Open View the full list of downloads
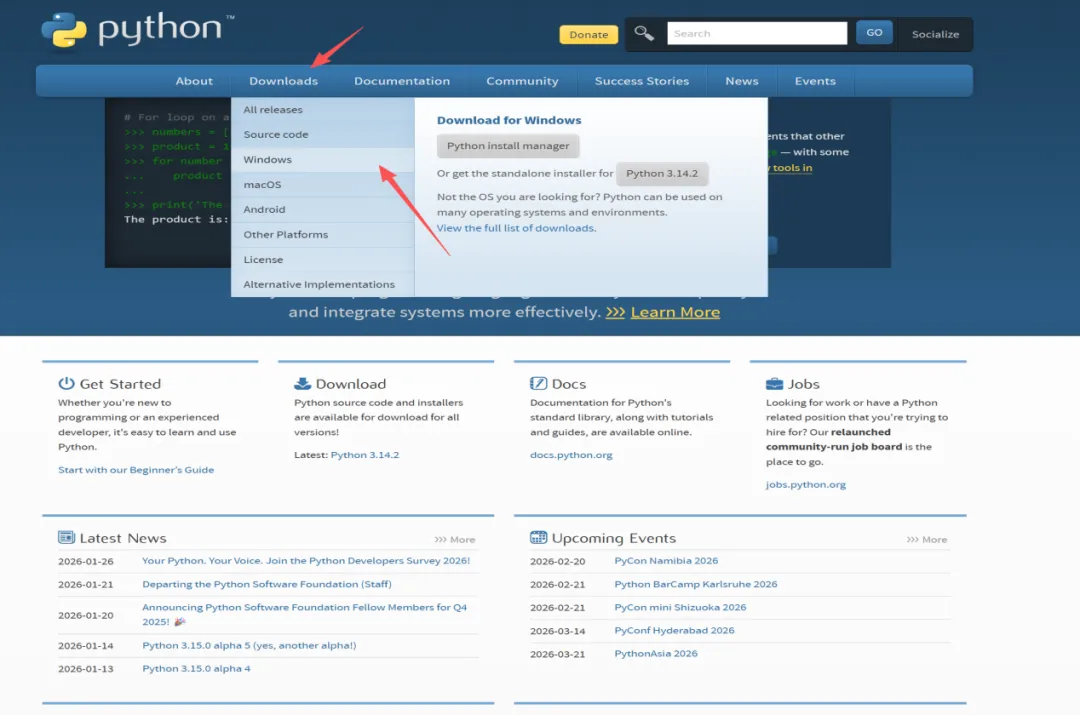Image resolution: width=1080 pixels, height=715 pixels. 516,228
